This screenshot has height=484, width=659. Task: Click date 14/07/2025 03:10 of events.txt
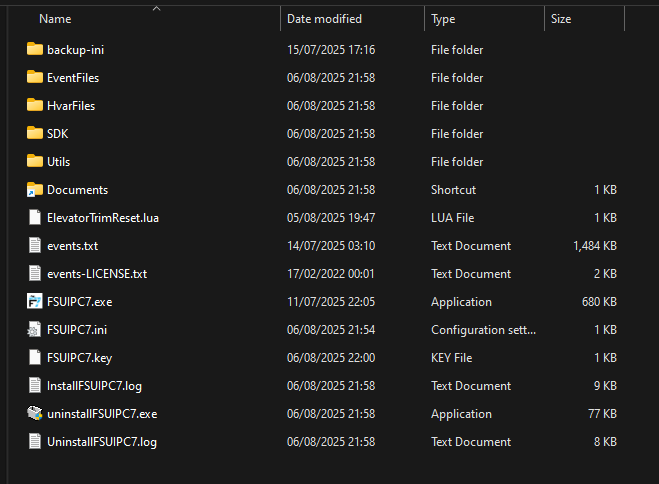pos(331,246)
